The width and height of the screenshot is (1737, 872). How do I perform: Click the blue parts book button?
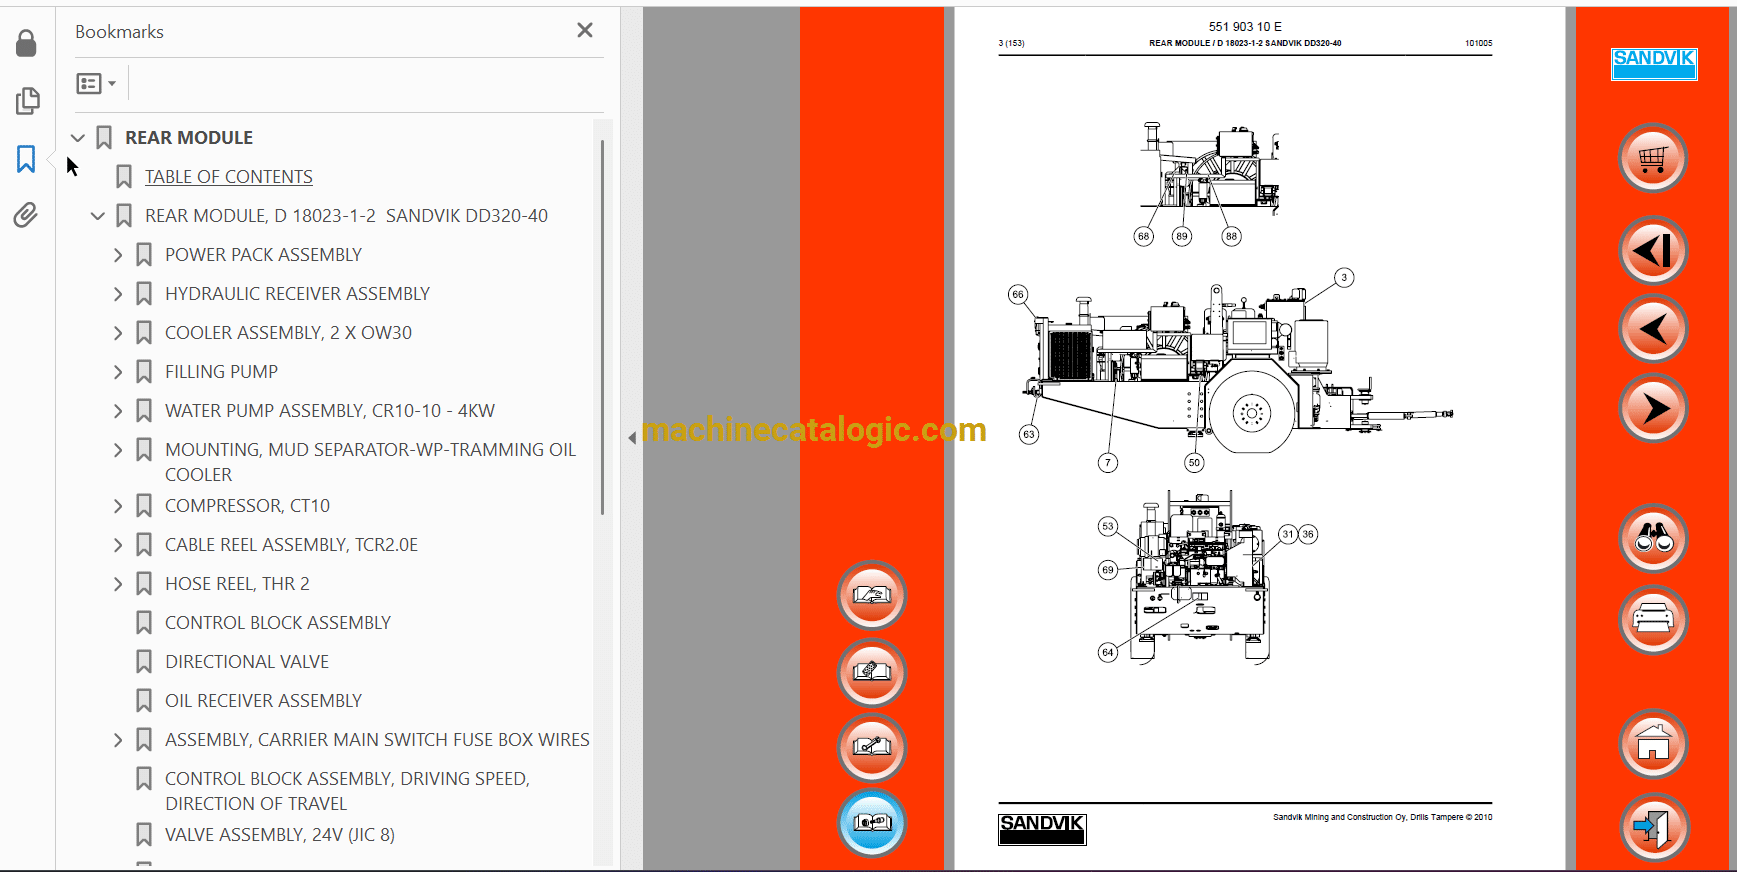[x=872, y=824]
